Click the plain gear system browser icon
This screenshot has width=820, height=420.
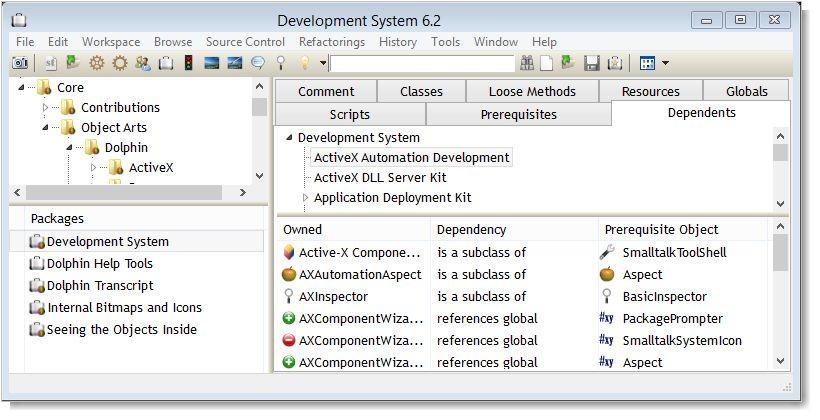120,63
